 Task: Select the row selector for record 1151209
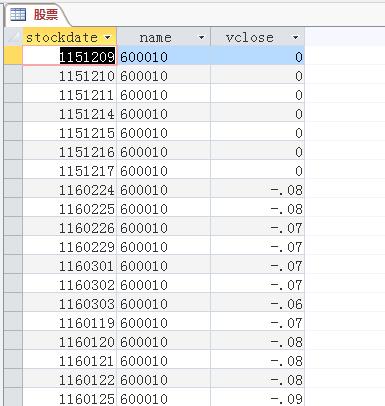[x=13, y=56]
